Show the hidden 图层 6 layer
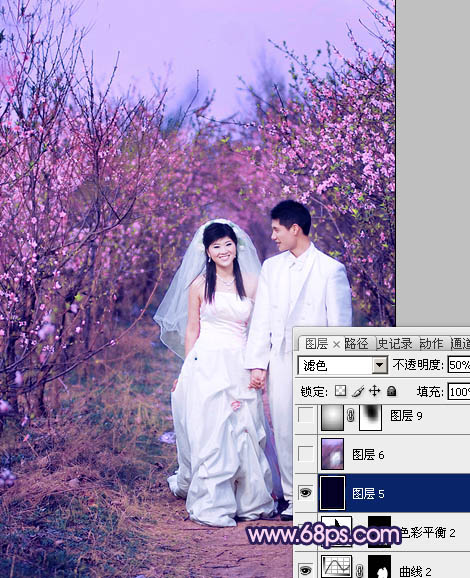The image size is (470, 578). (x=306, y=454)
